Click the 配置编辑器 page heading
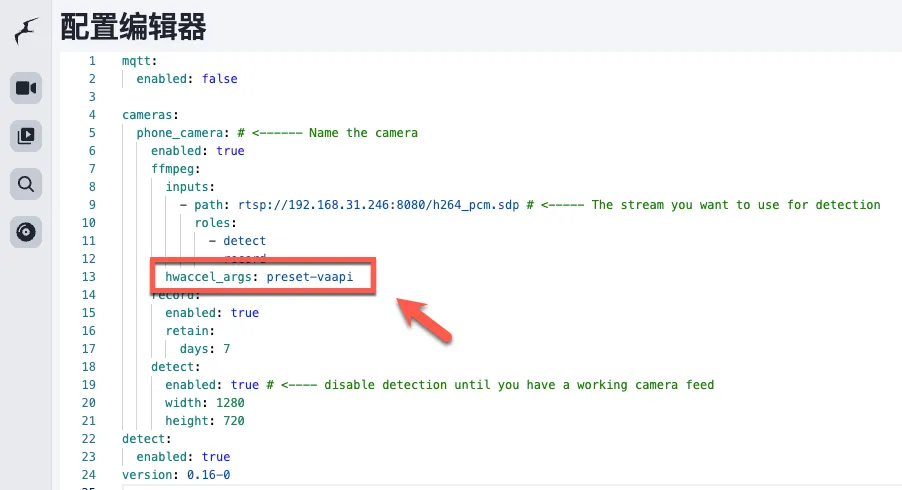902x490 pixels. point(133,27)
